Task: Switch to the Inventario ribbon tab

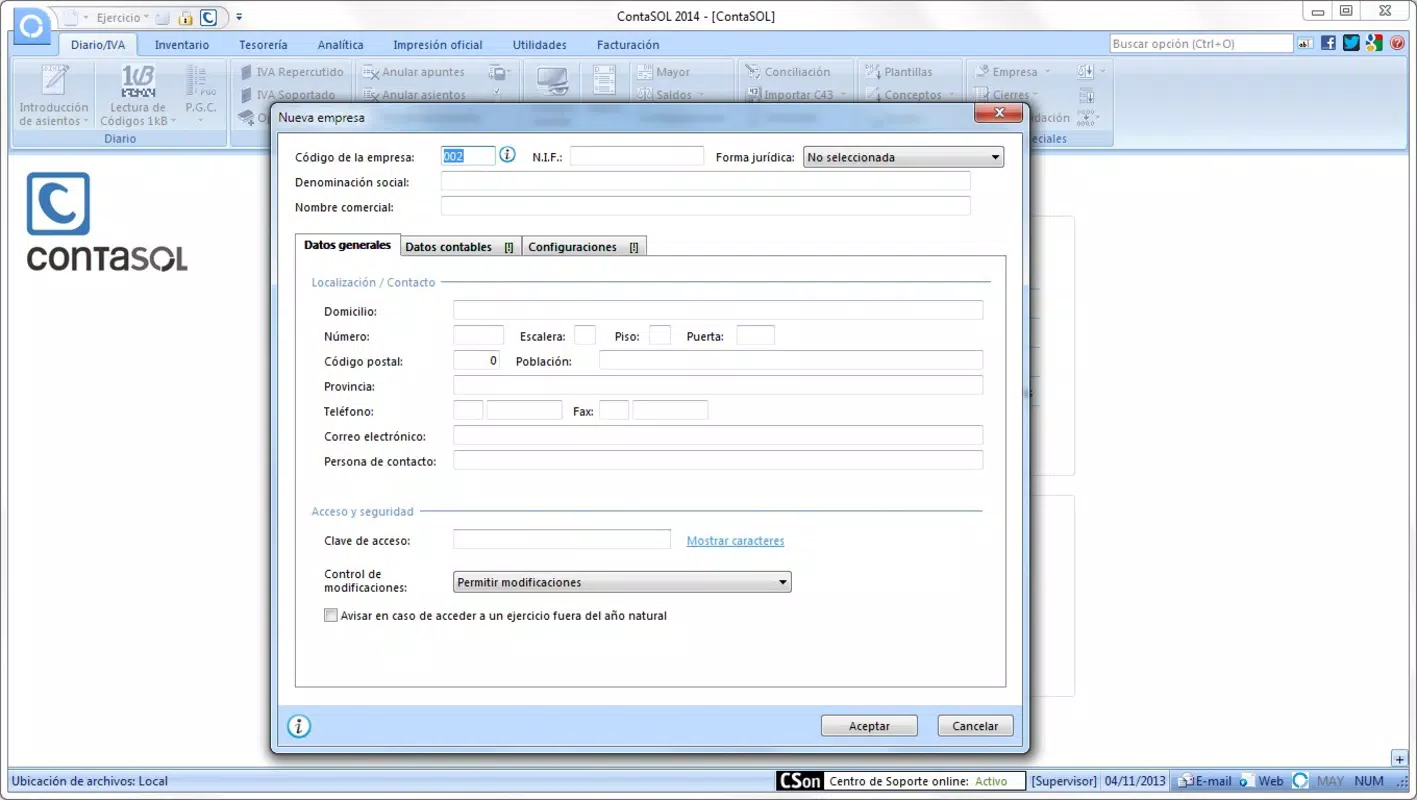Action: tap(182, 45)
